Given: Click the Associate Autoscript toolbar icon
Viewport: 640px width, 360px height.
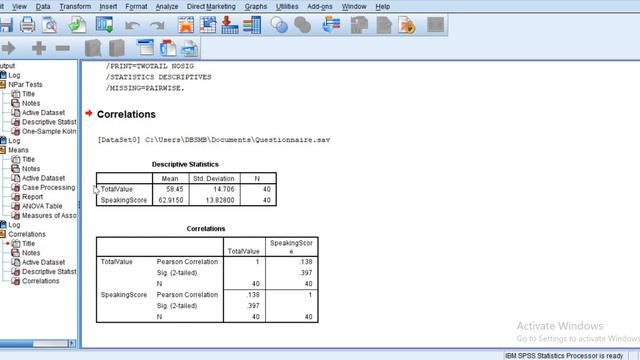Looking at the screenshot, I should (x=359, y=25).
